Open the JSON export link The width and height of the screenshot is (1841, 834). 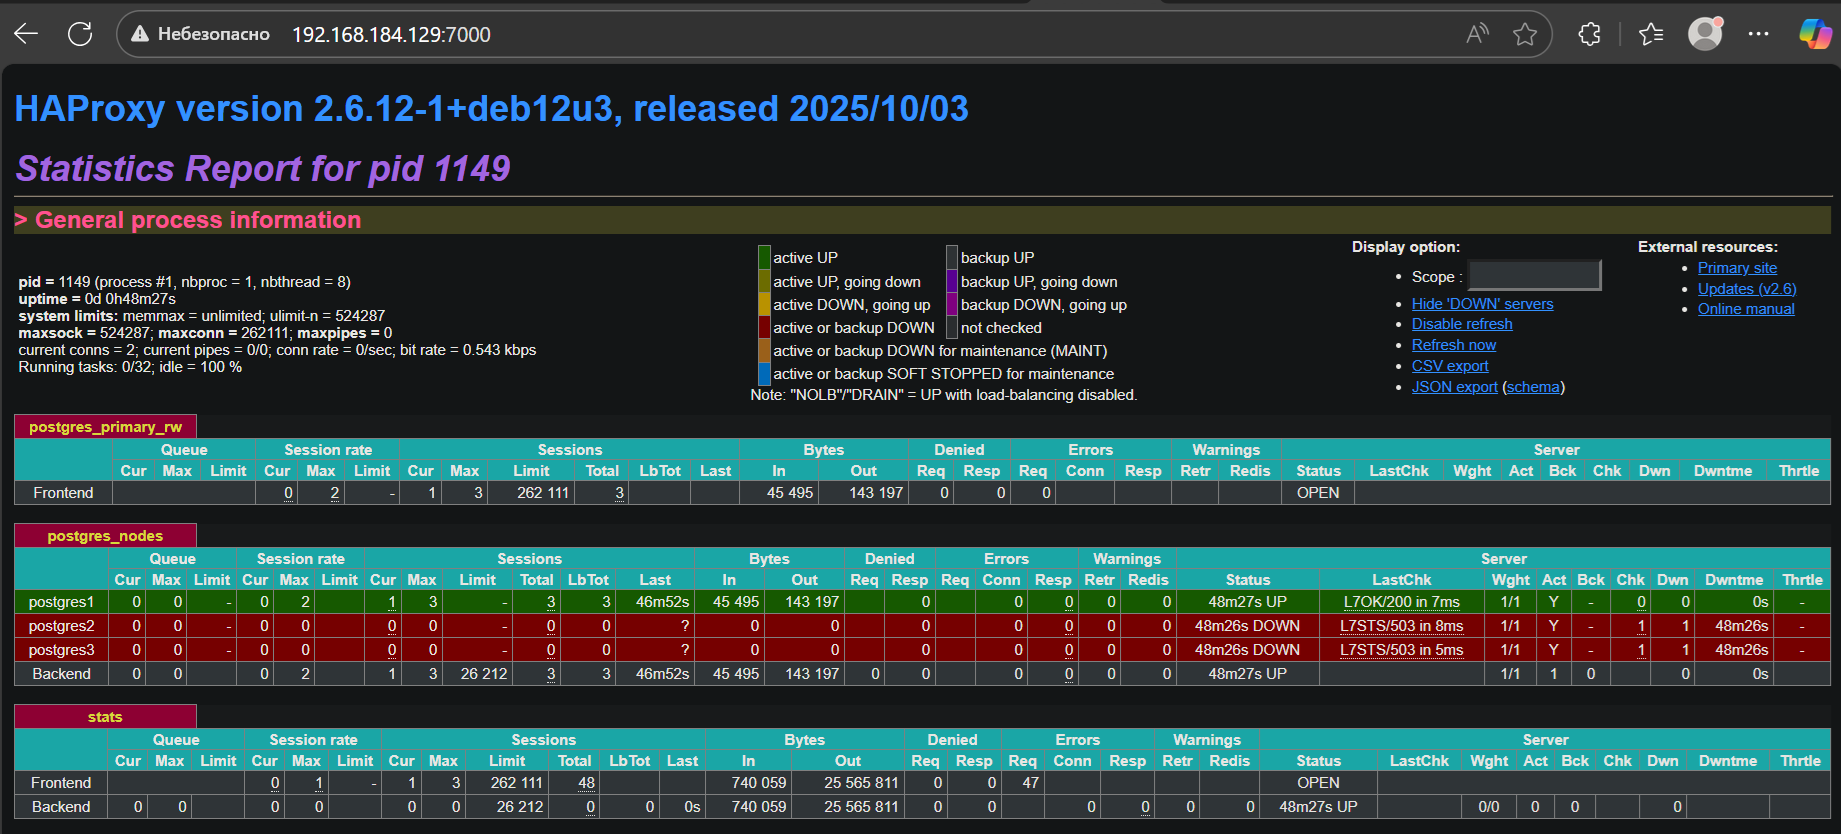coord(1454,387)
